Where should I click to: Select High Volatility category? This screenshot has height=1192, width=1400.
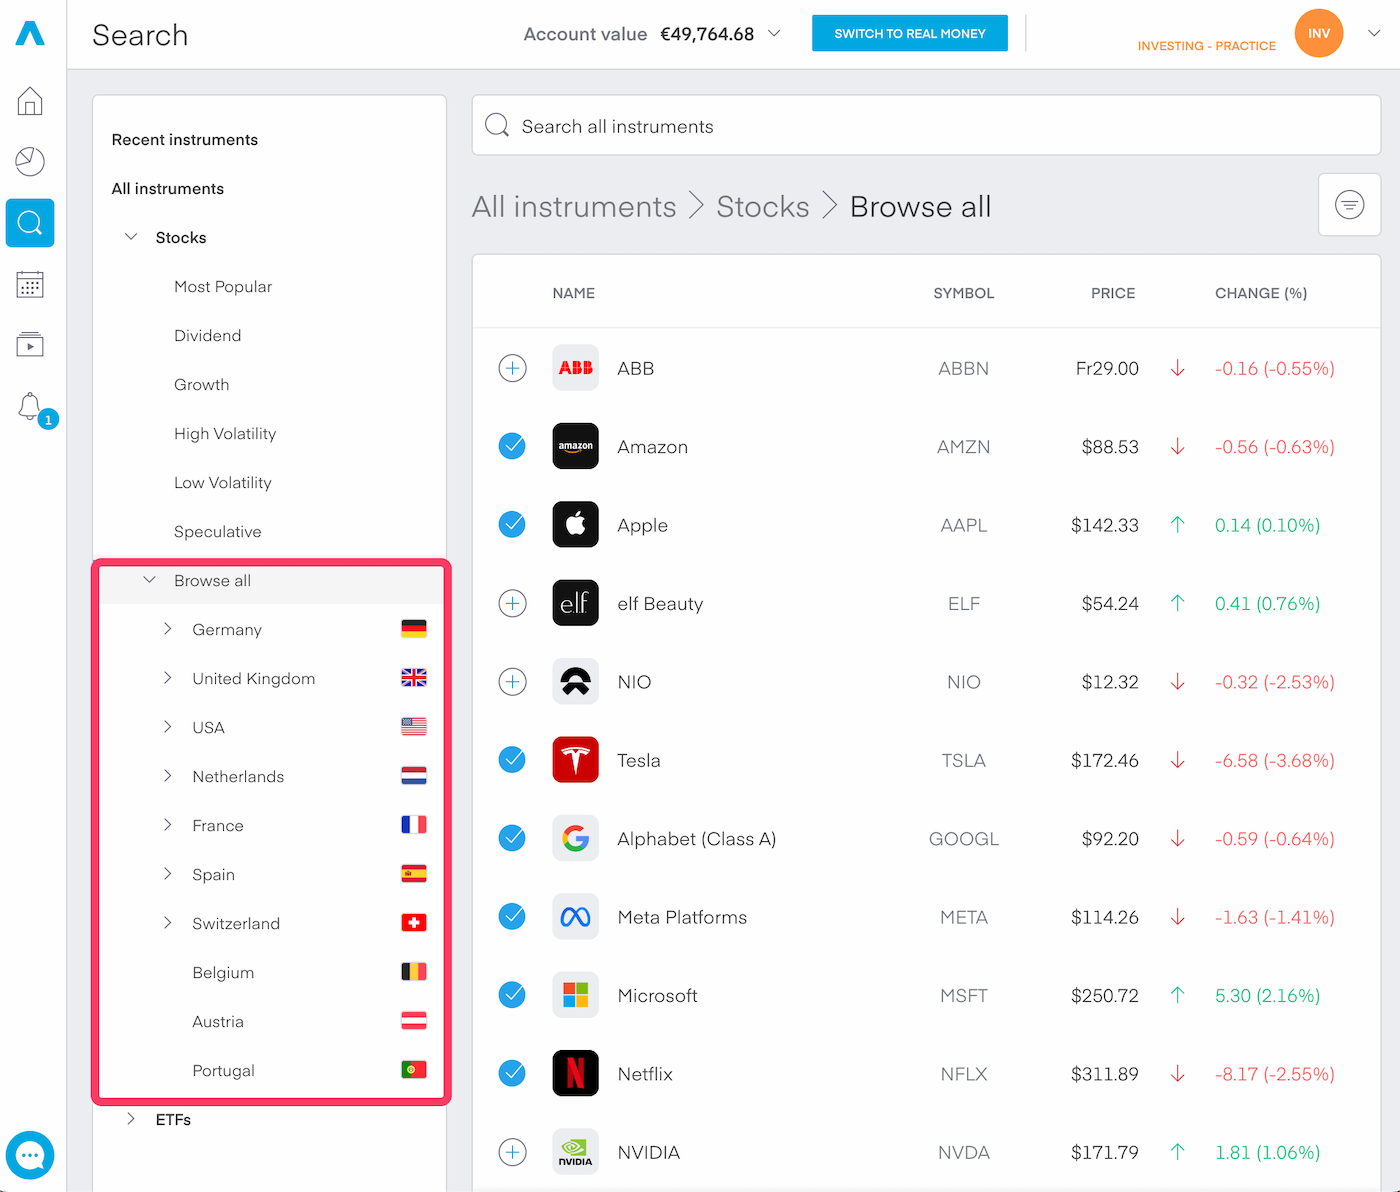click(225, 433)
